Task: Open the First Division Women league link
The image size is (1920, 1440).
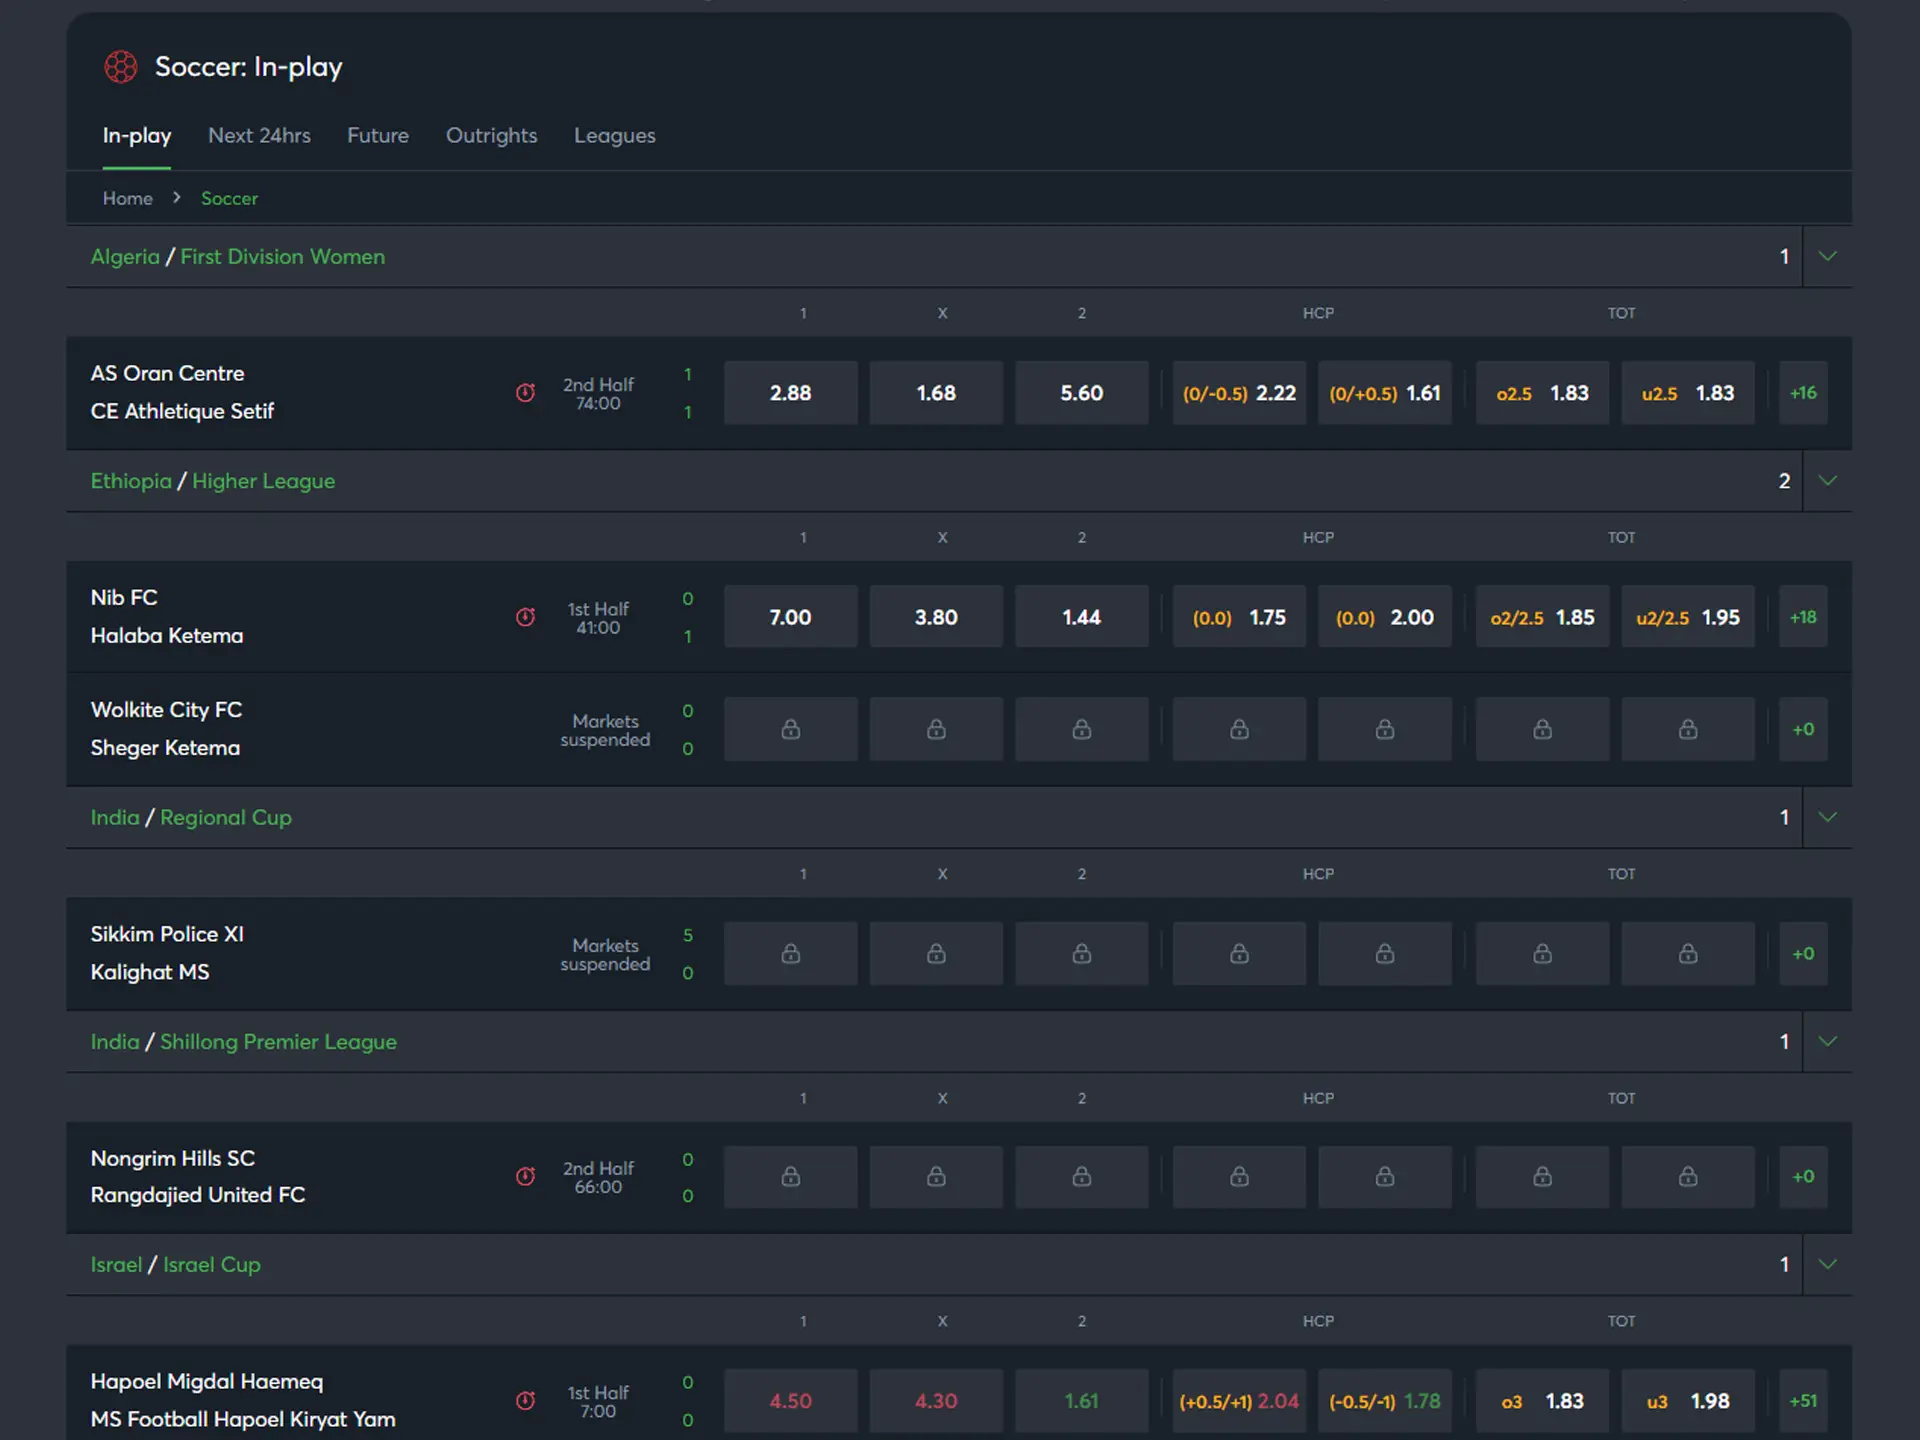Action: [x=282, y=257]
